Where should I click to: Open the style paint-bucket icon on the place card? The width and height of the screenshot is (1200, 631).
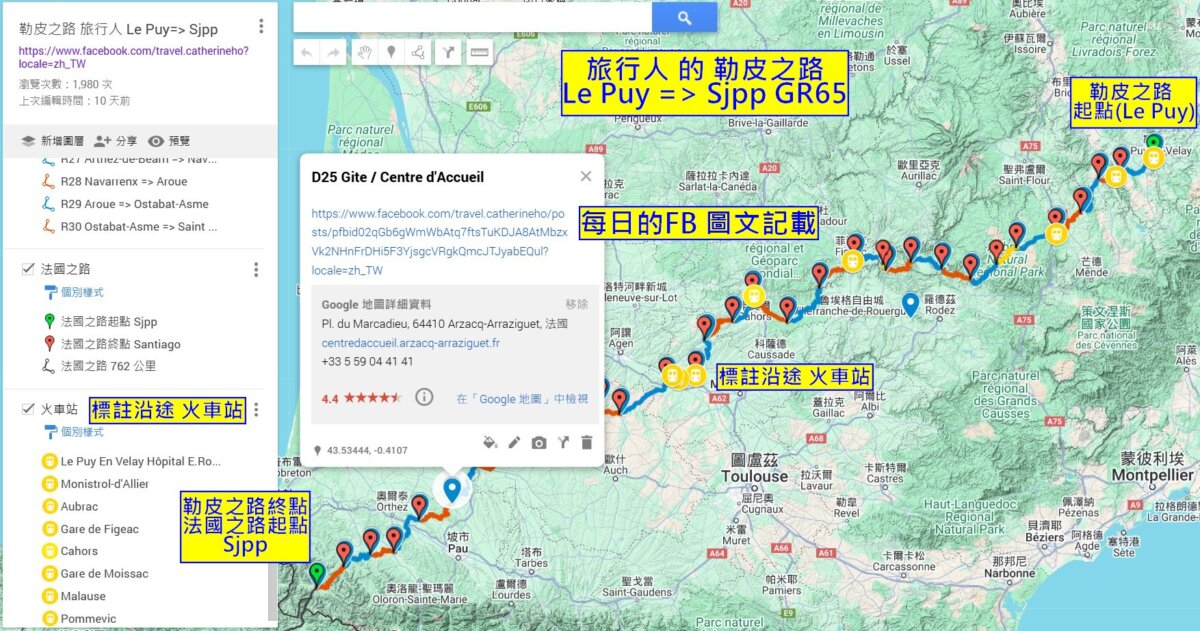(x=488, y=442)
